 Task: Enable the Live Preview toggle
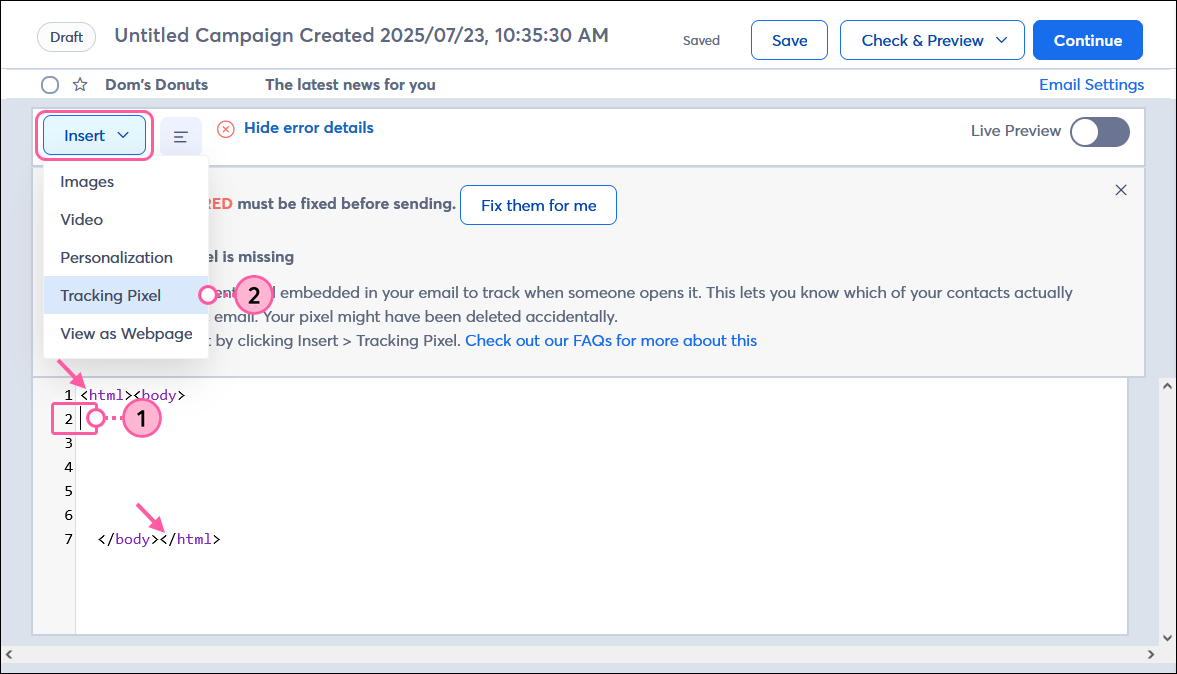coord(1099,131)
